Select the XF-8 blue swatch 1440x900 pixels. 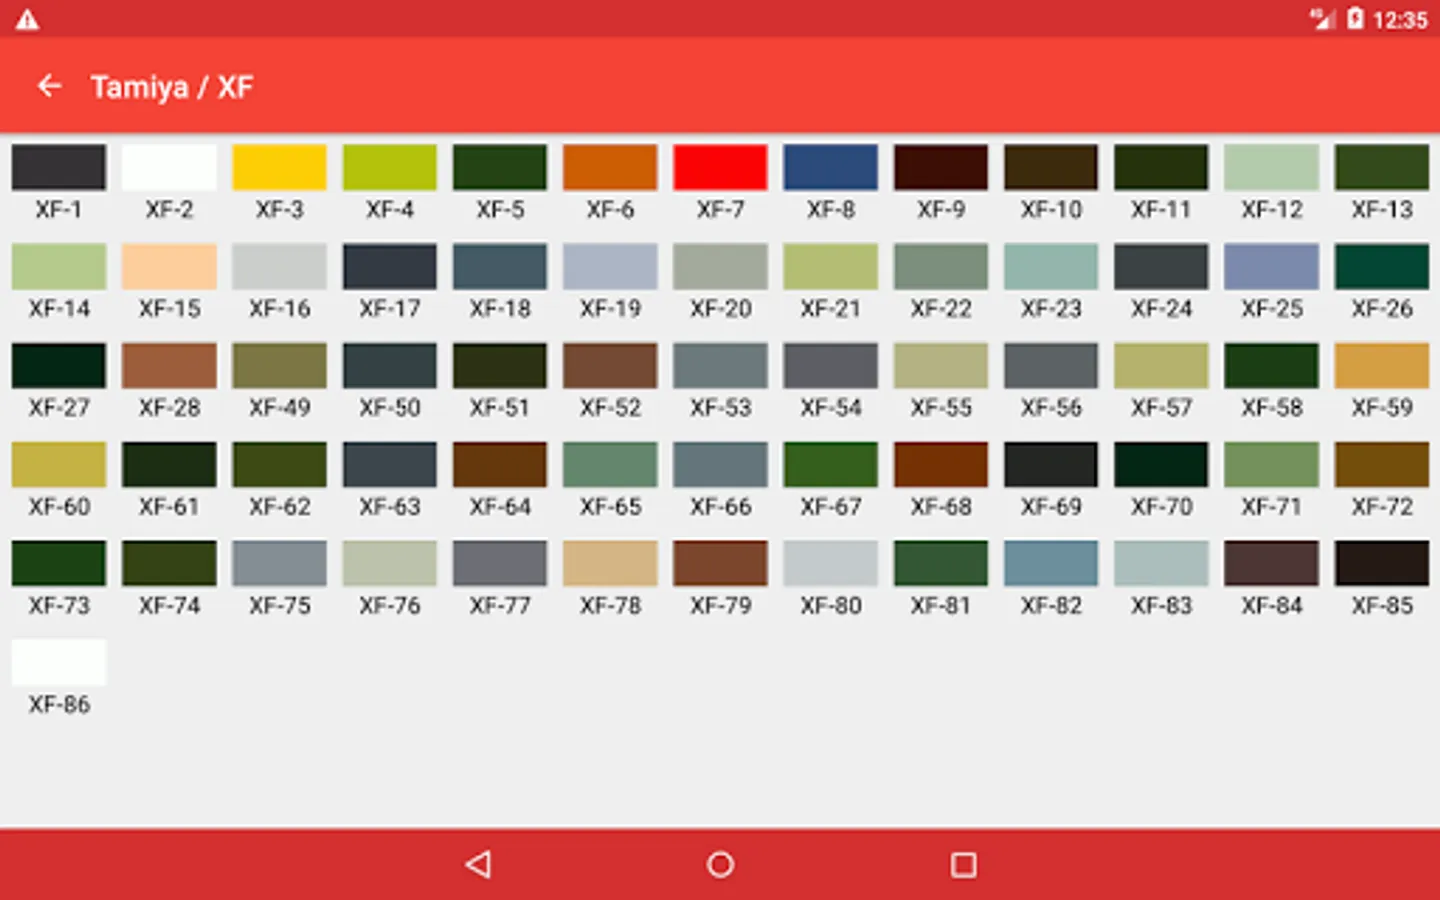(x=830, y=167)
